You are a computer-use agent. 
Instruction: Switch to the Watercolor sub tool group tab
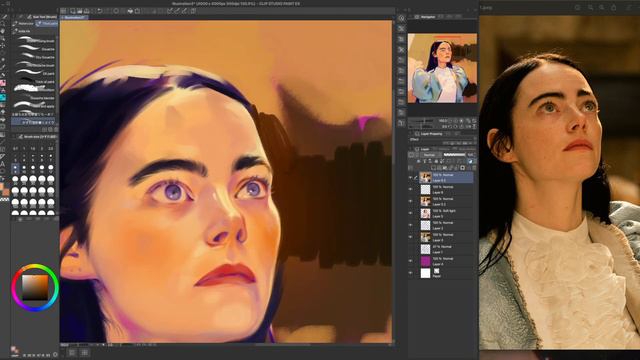pos(24,24)
